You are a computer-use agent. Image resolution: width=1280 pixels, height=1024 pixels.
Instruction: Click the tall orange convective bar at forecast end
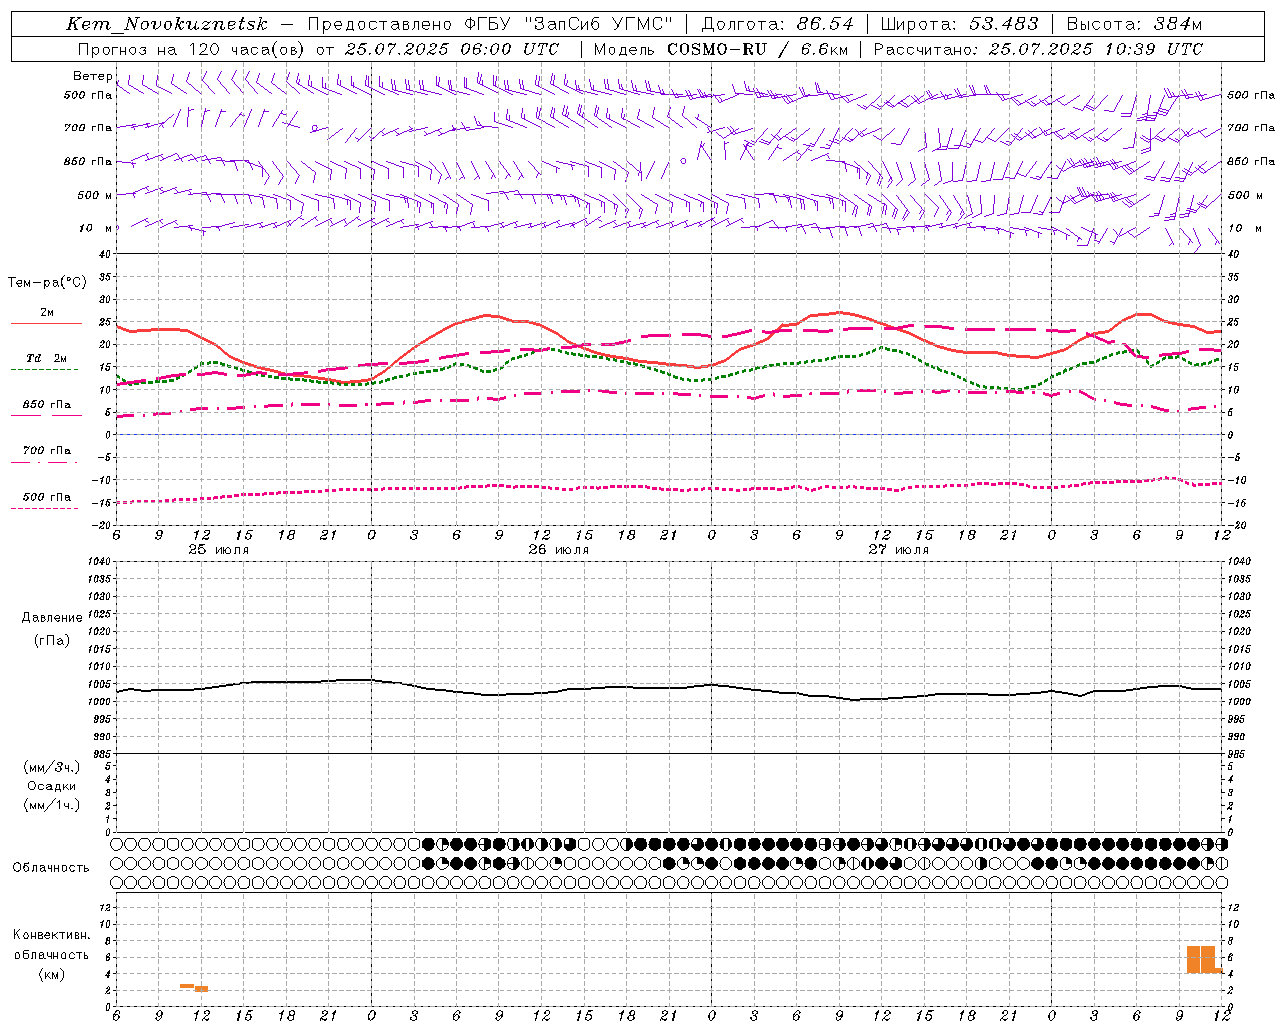click(x=1201, y=959)
